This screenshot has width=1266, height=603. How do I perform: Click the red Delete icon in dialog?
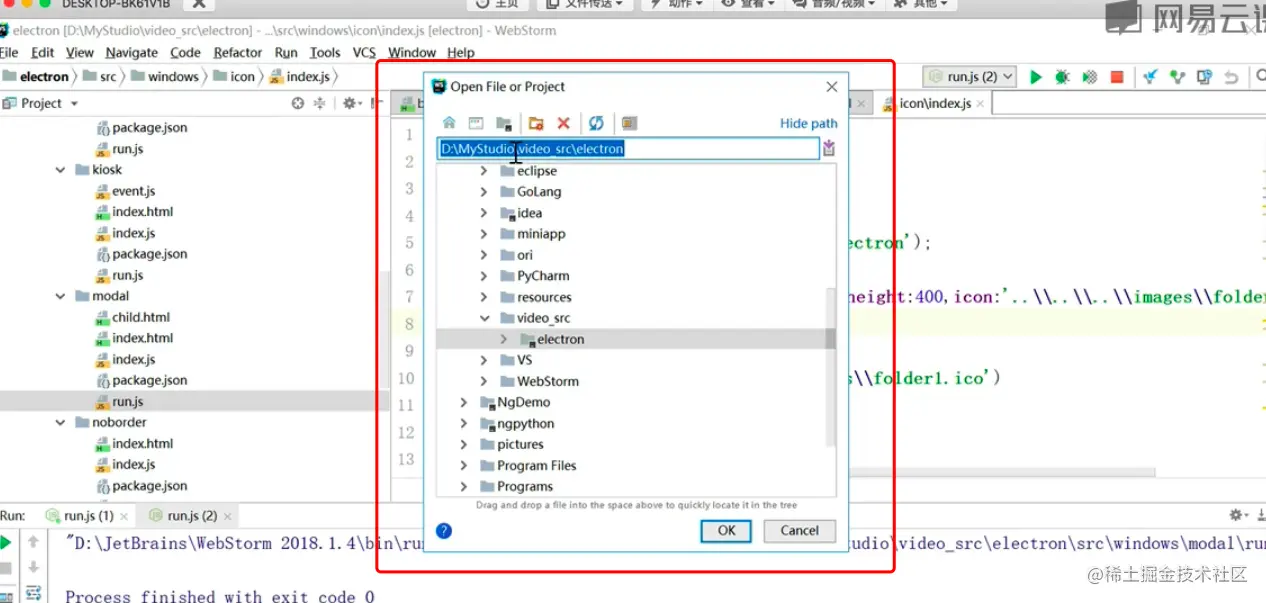(563, 123)
